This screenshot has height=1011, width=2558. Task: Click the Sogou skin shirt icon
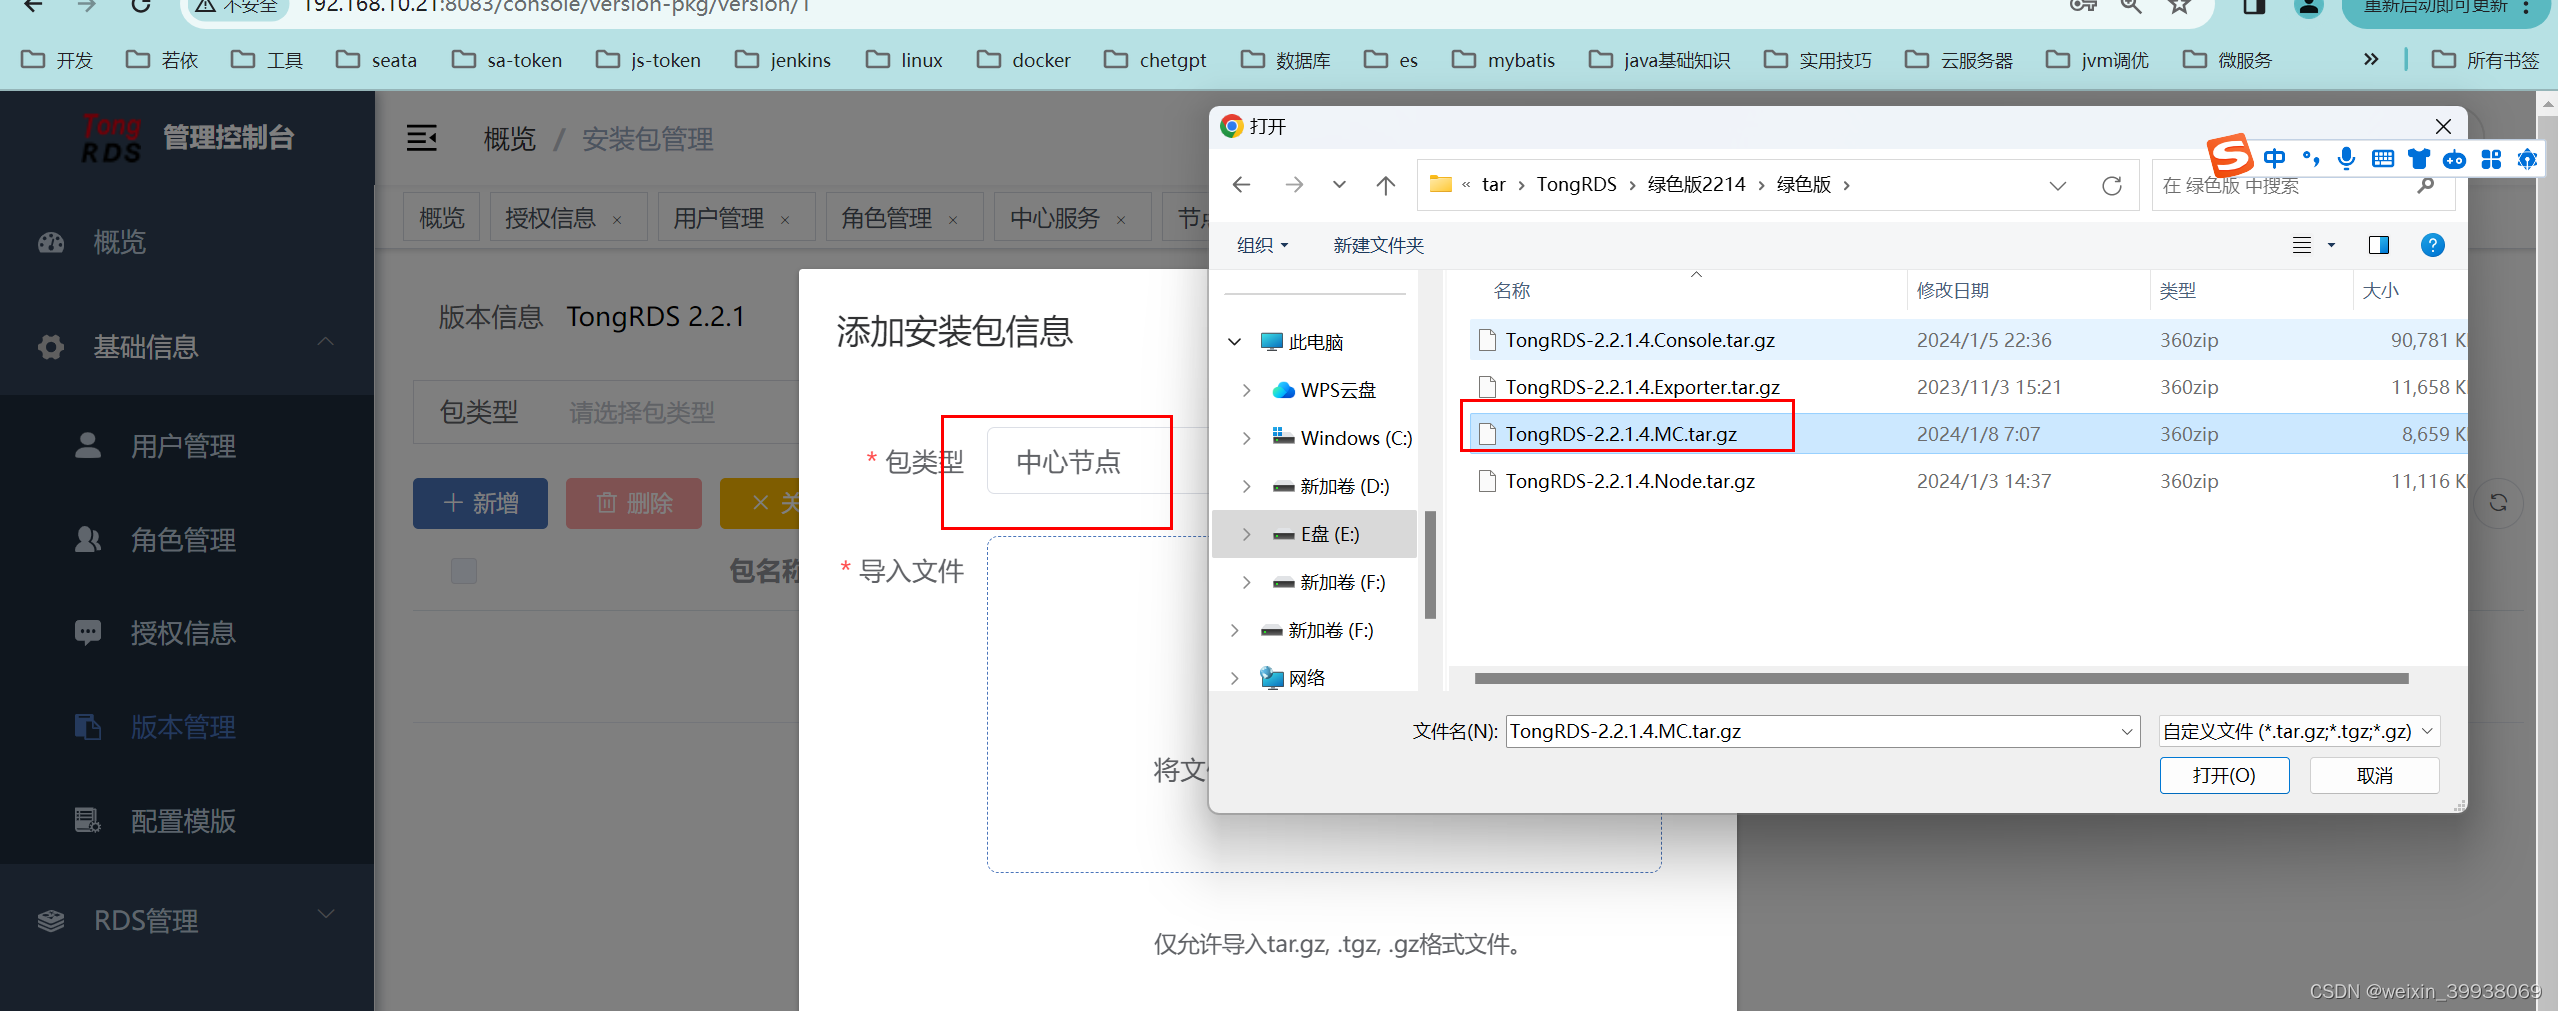tap(2419, 159)
